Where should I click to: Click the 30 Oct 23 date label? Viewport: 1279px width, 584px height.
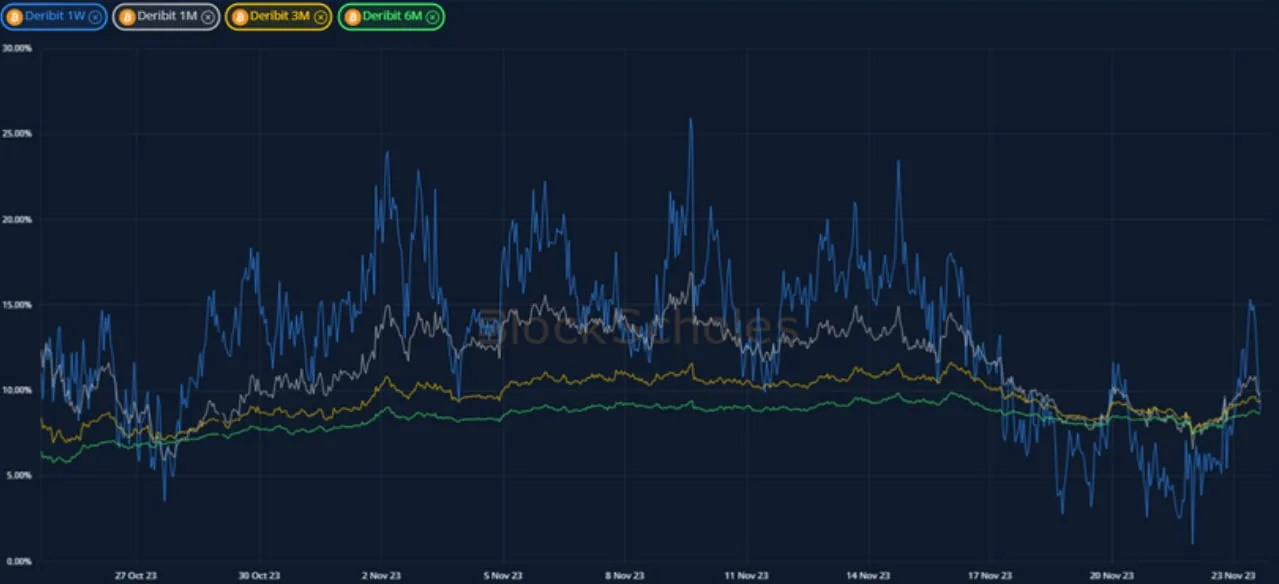pos(259,575)
